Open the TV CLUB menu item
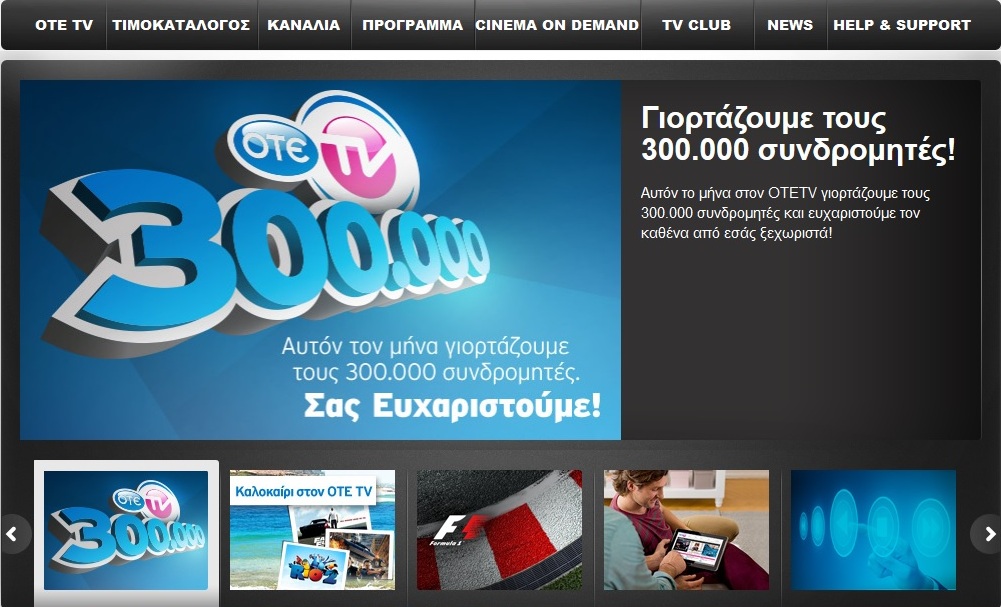The height and width of the screenshot is (607, 1001). pos(696,26)
